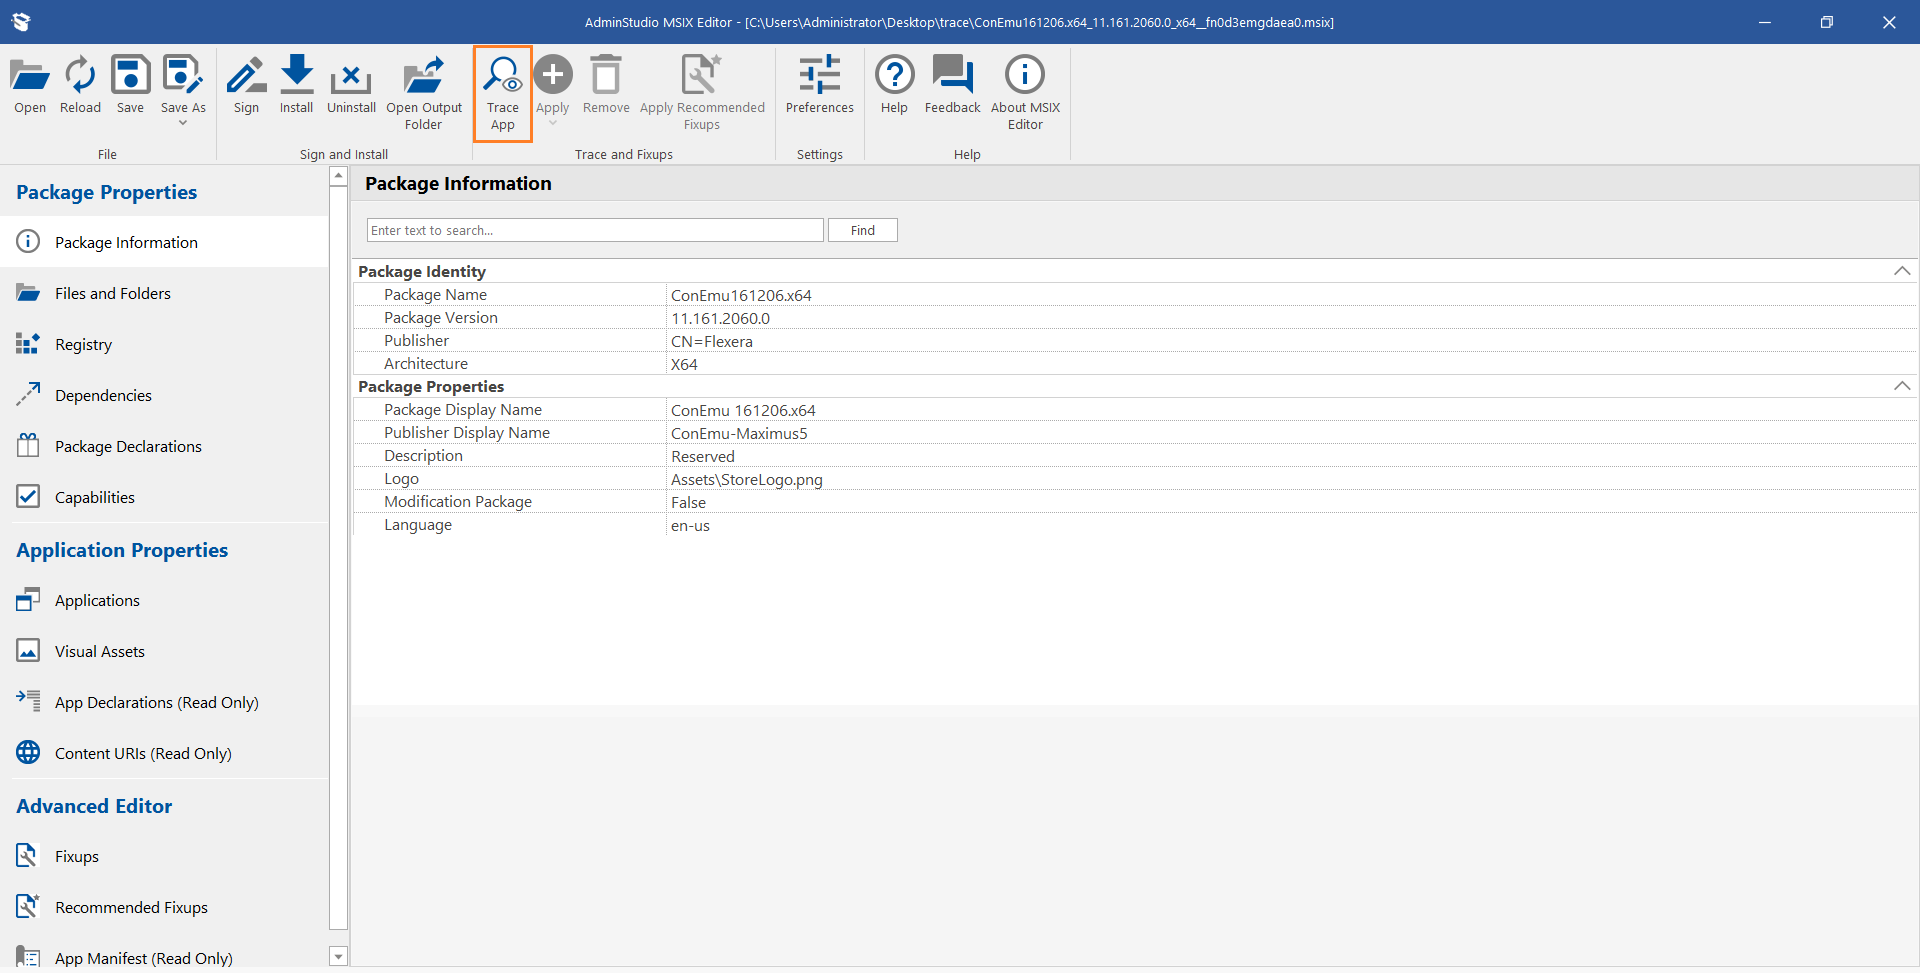Collapse the Package Identity section
The width and height of the screenshot is (1920, 973).
pyautogui.click(x=1901, y=271)
